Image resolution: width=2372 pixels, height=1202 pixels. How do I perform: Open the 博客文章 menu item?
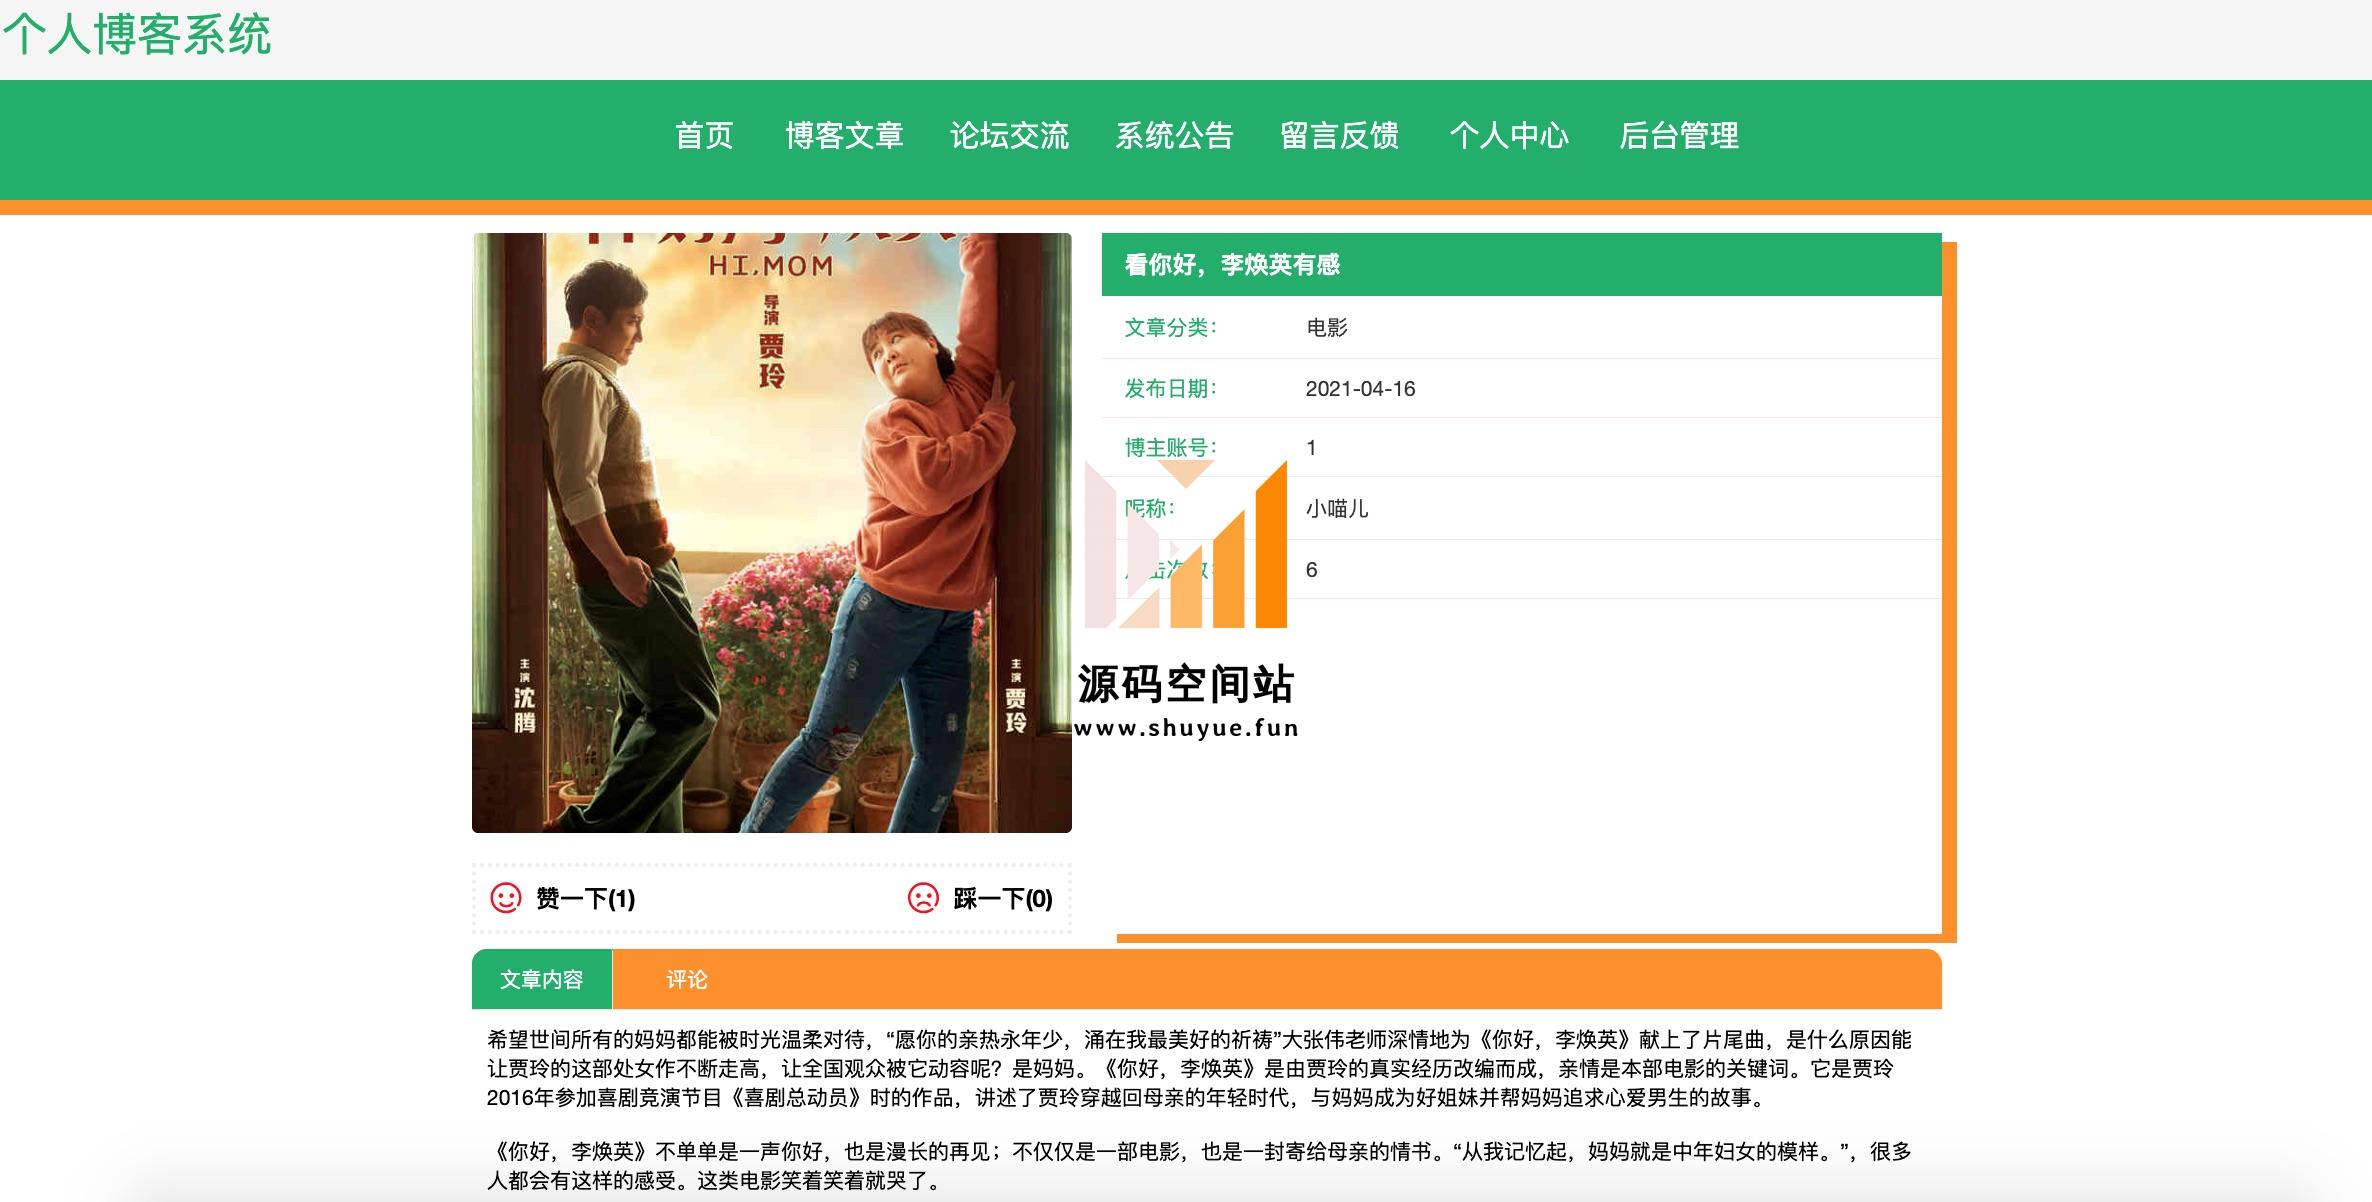point(844,135)
